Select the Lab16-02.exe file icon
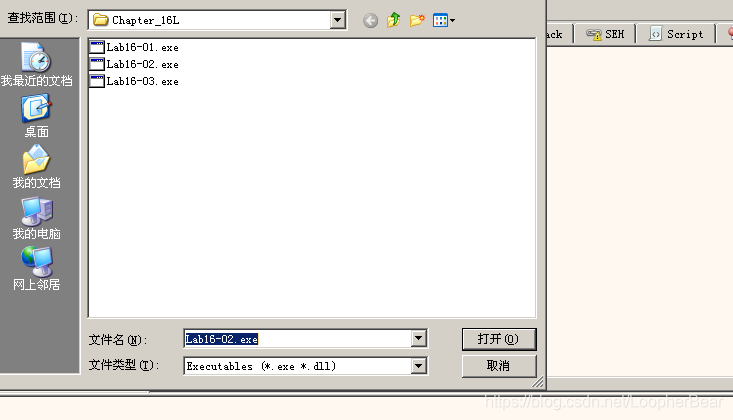This screenshot has width=733, height=420. (x=97, y=64)
